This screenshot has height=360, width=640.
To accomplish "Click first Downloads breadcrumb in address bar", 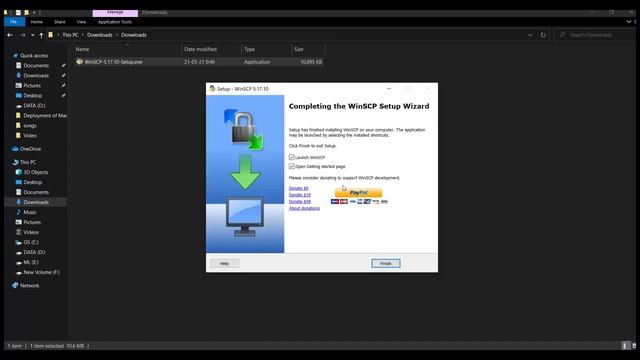I will point(100,35).
